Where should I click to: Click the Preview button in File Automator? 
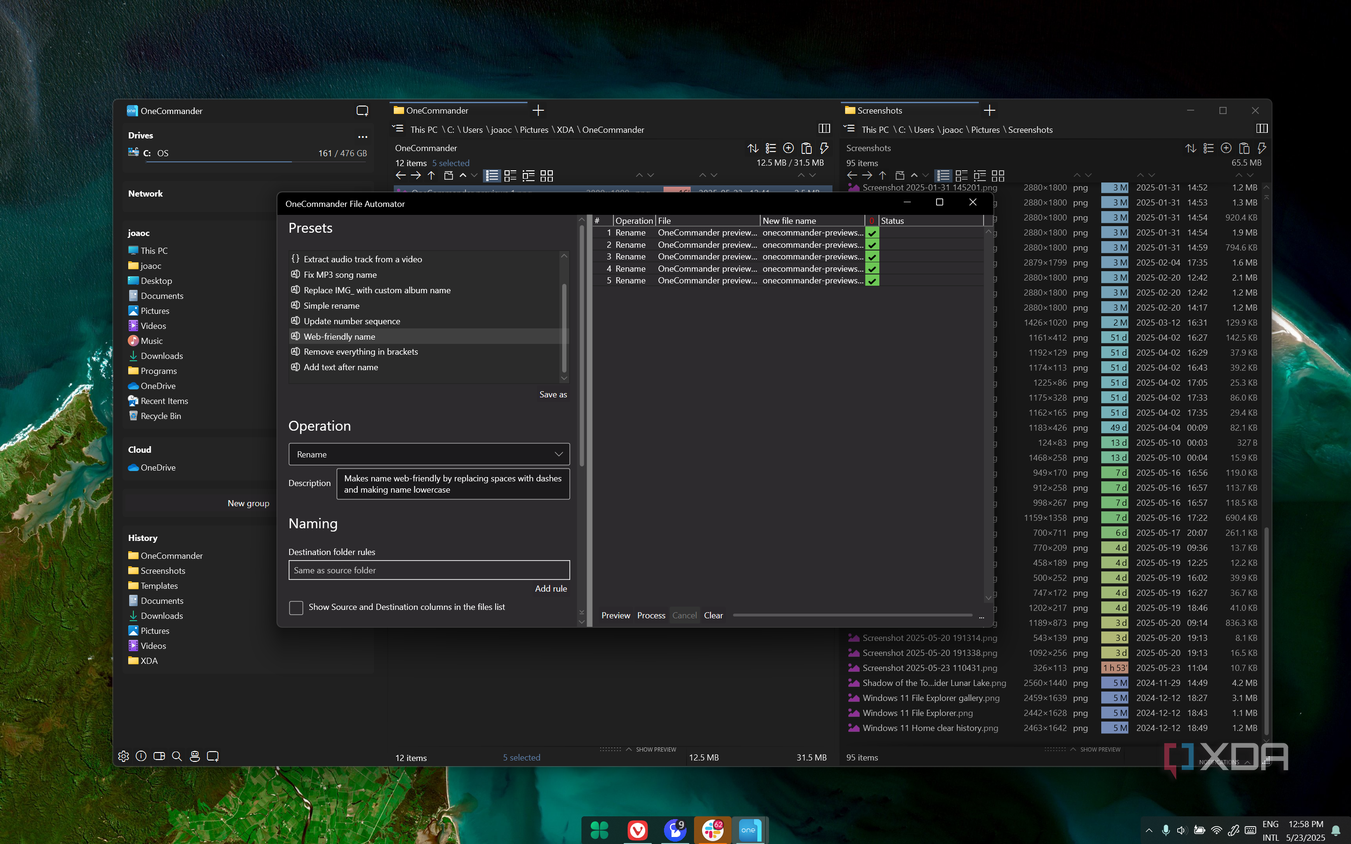tap(616, 616)
